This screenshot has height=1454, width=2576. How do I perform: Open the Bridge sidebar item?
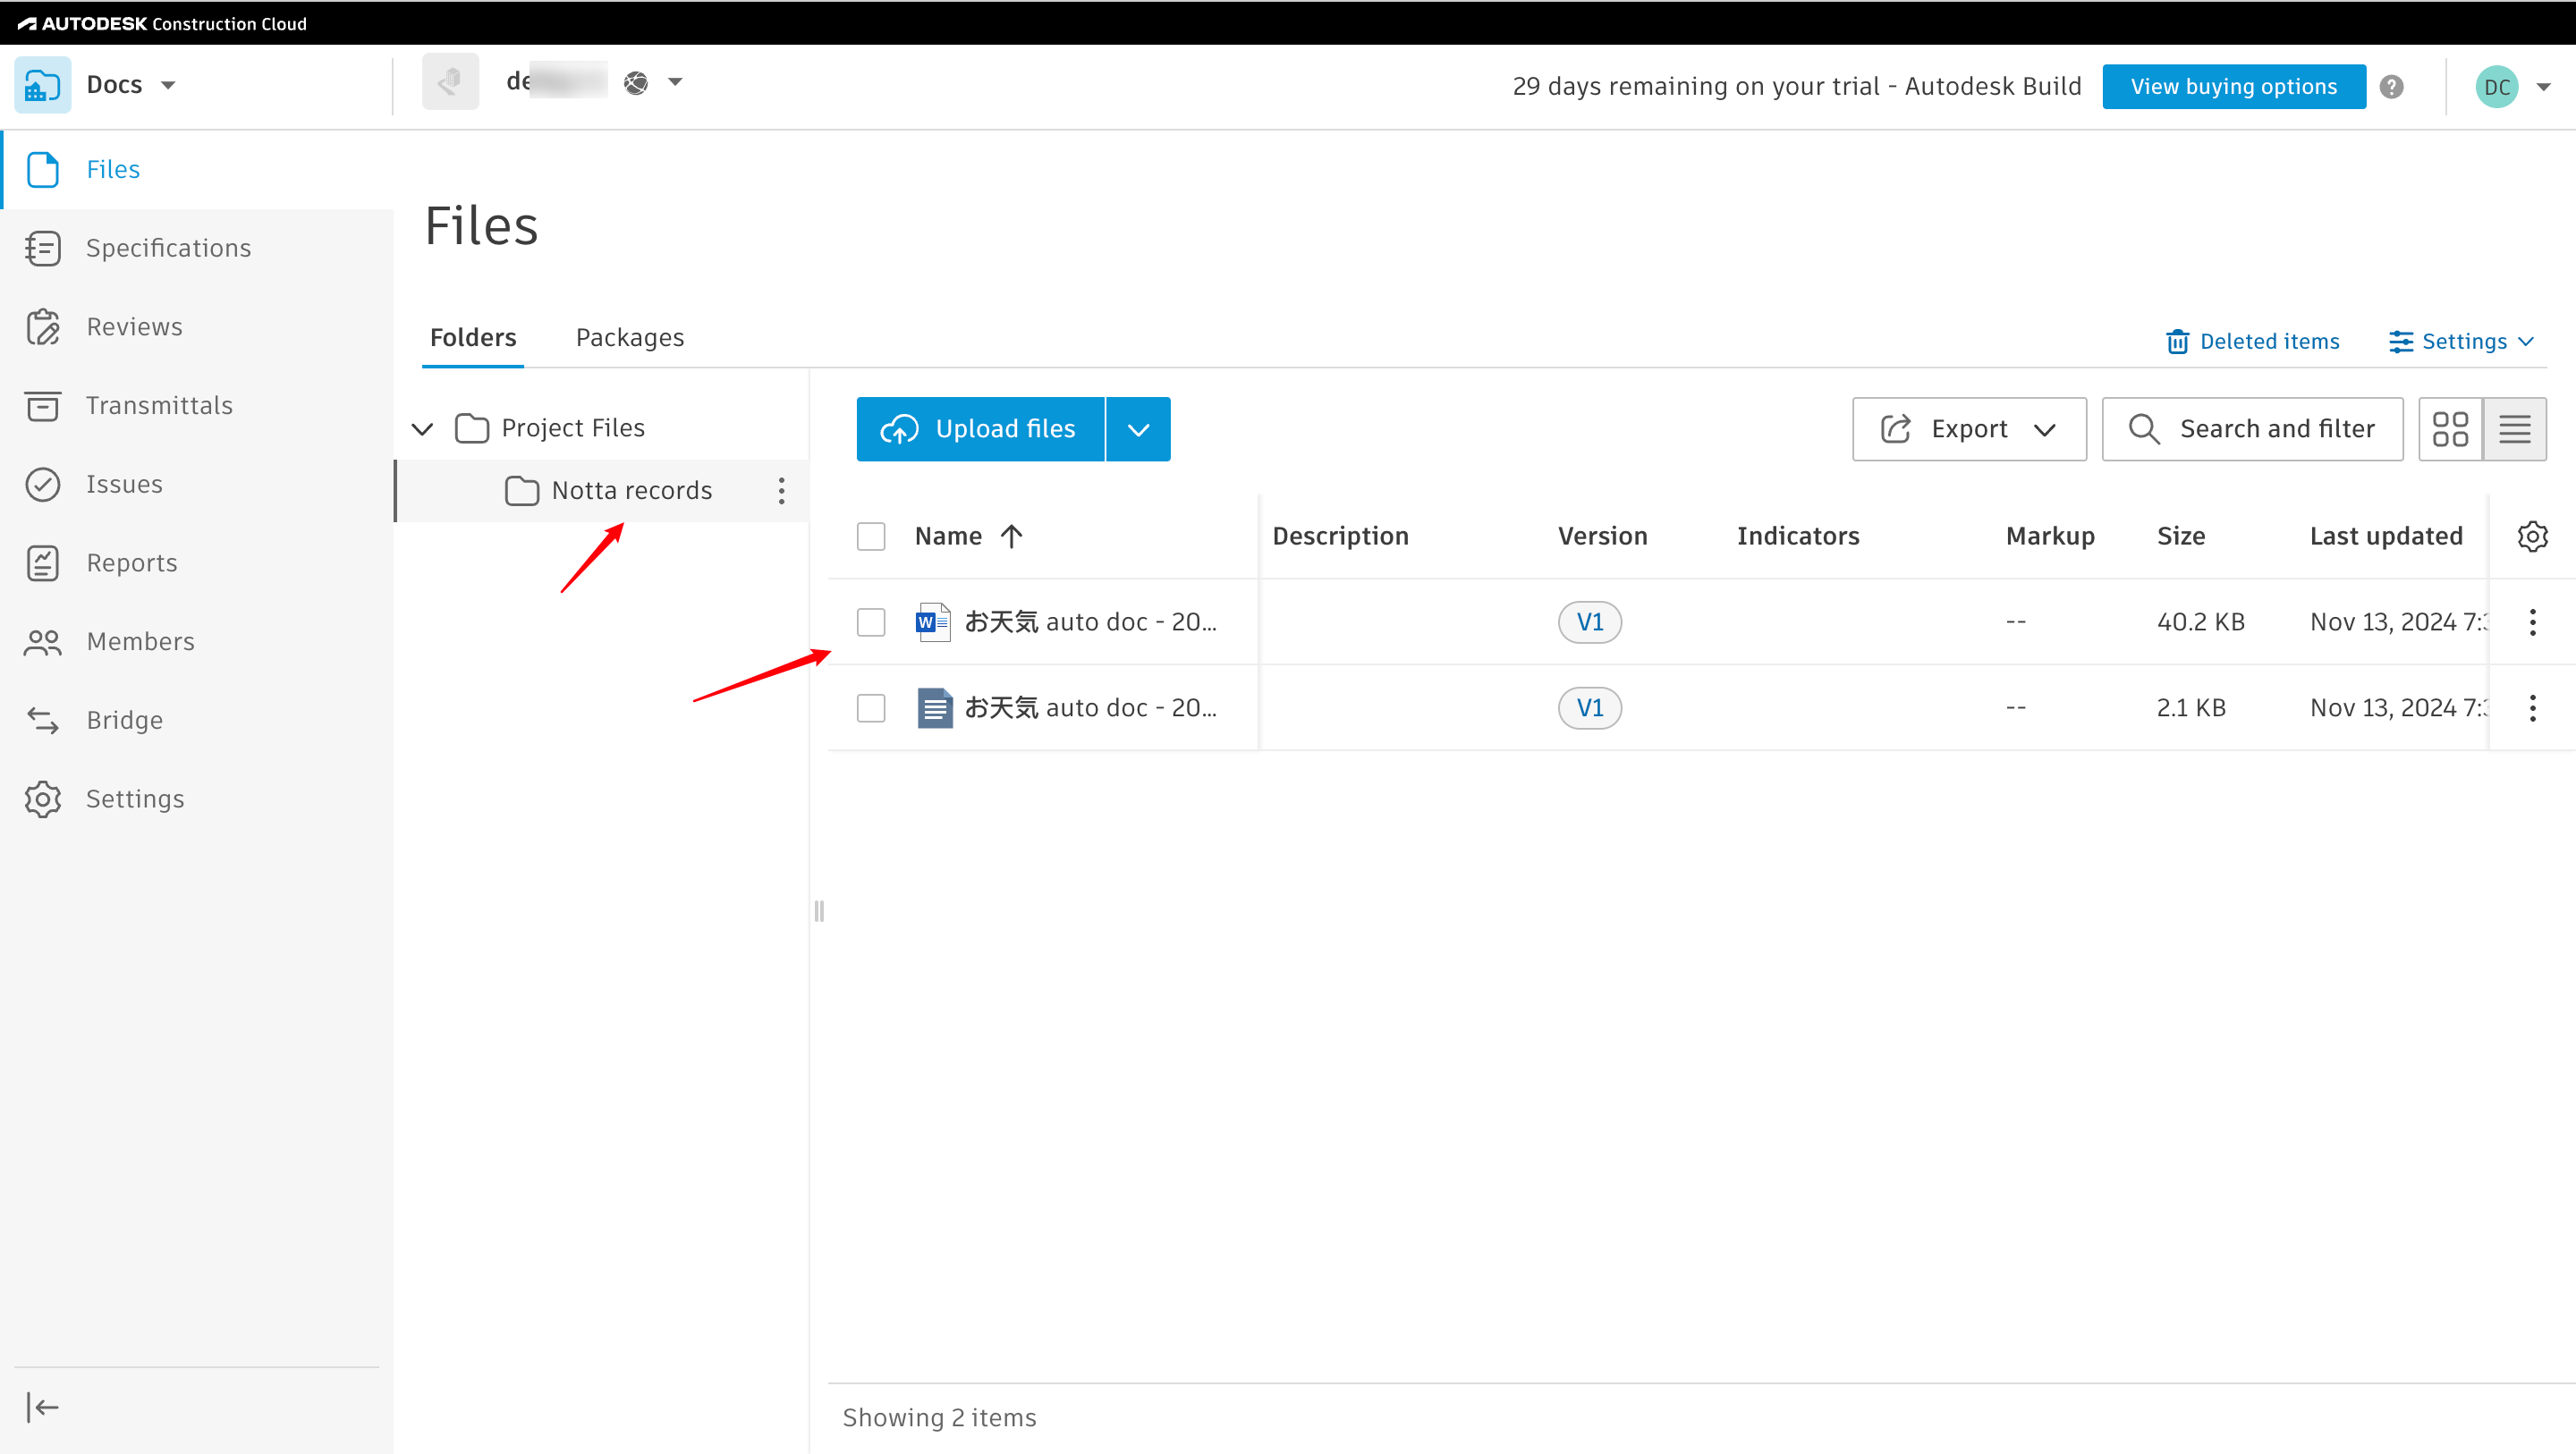pyautogui.click(x=124, y=720)
